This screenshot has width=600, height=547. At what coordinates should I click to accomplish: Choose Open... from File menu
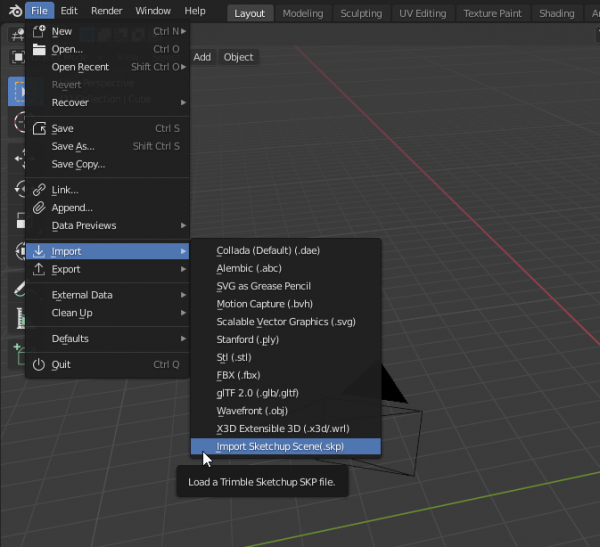pos(108,49)
